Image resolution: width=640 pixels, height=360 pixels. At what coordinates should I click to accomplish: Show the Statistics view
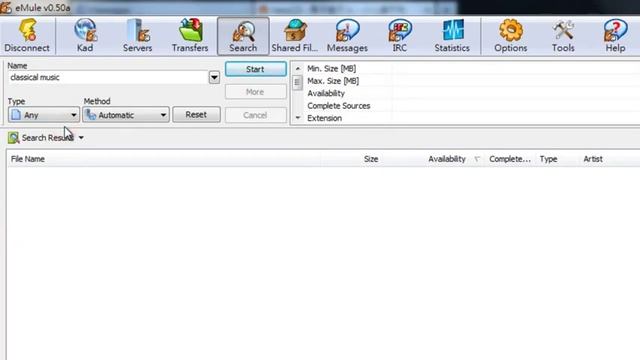pos(452,36)
